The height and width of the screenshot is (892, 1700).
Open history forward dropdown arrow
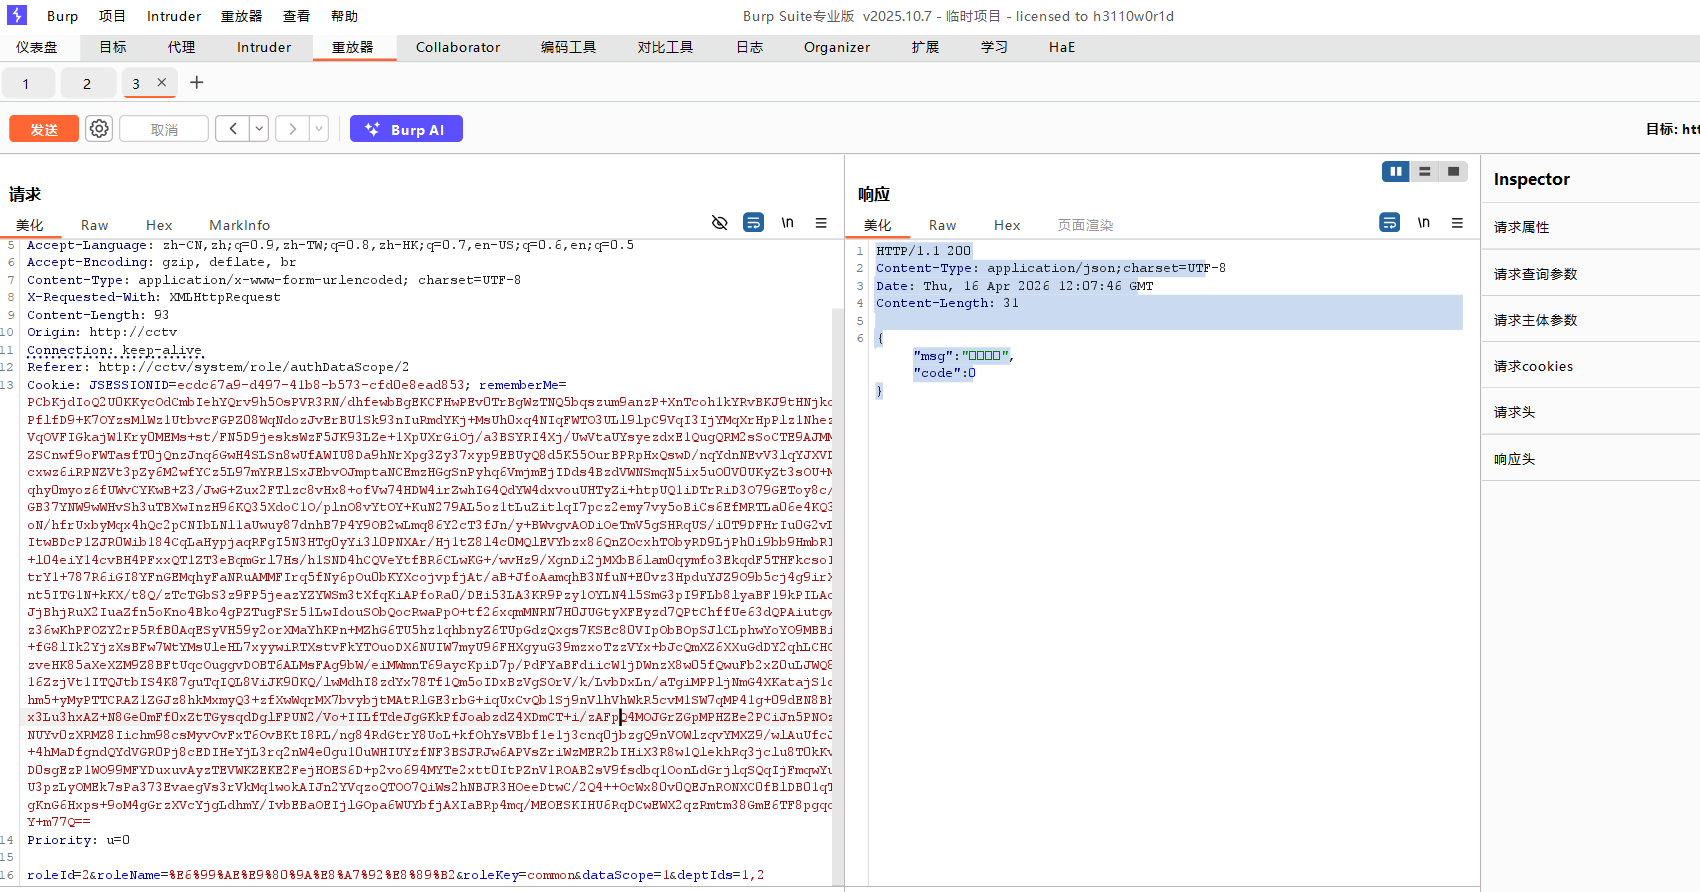(319, 129)
